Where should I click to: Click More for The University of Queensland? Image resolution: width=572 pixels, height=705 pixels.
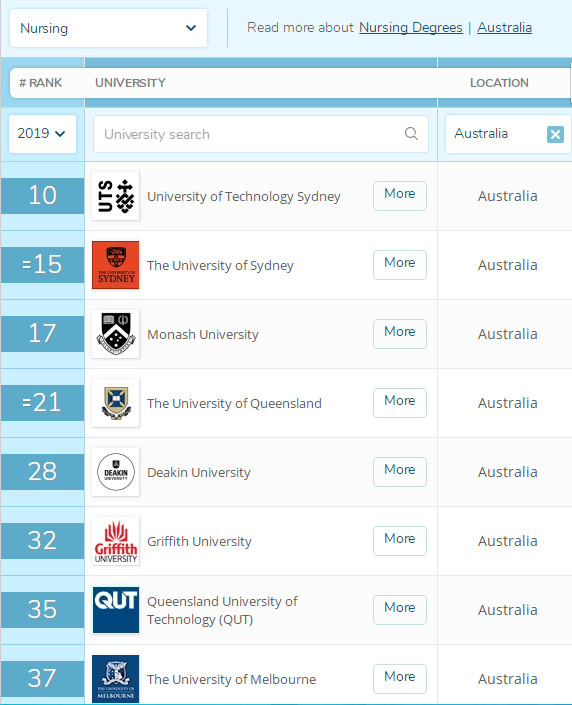[x=400, y=403]
